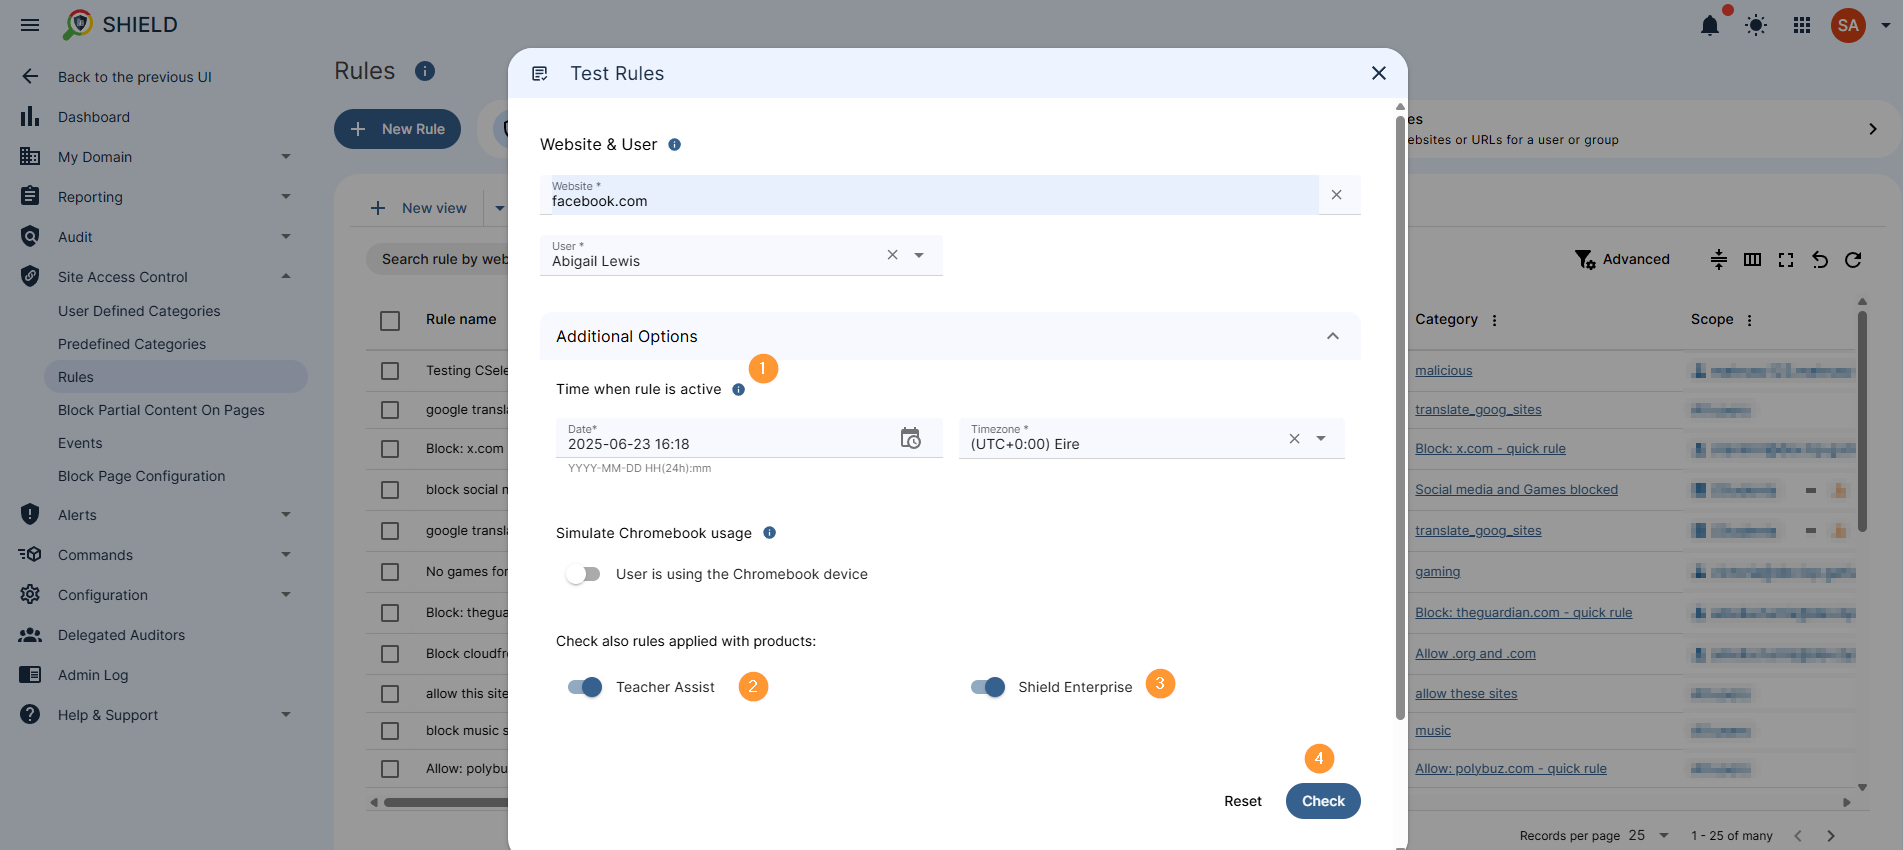Click the Reset button
1903x850 pixels.
pyautogui.click(x=1243, y=801)
